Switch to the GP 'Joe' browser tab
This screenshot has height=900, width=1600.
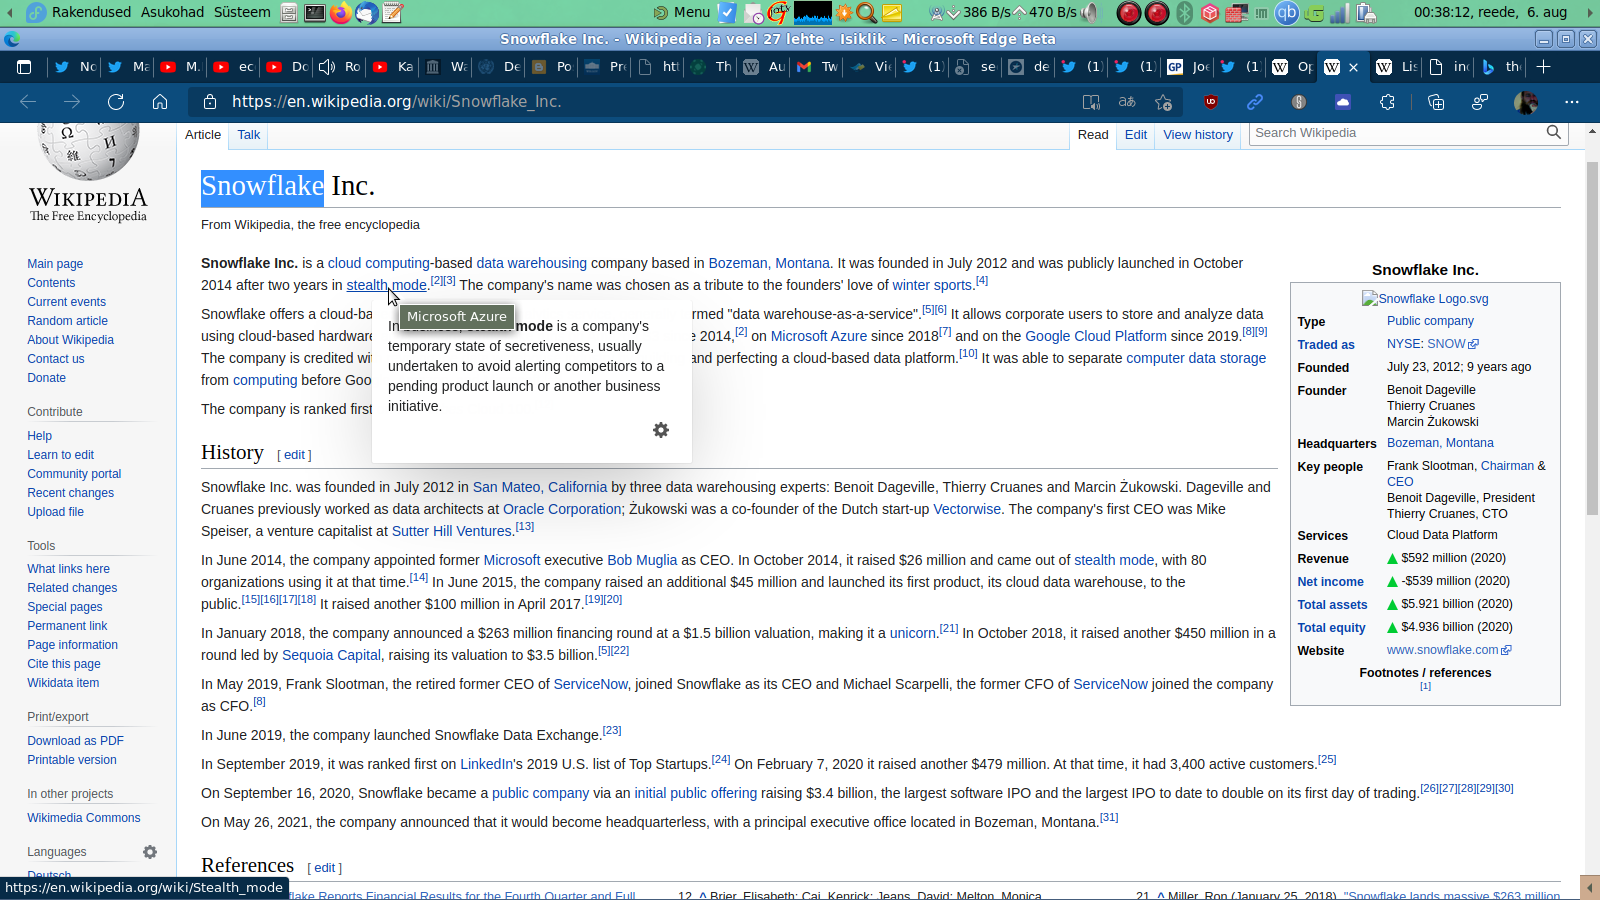[x=1188, y=67]
